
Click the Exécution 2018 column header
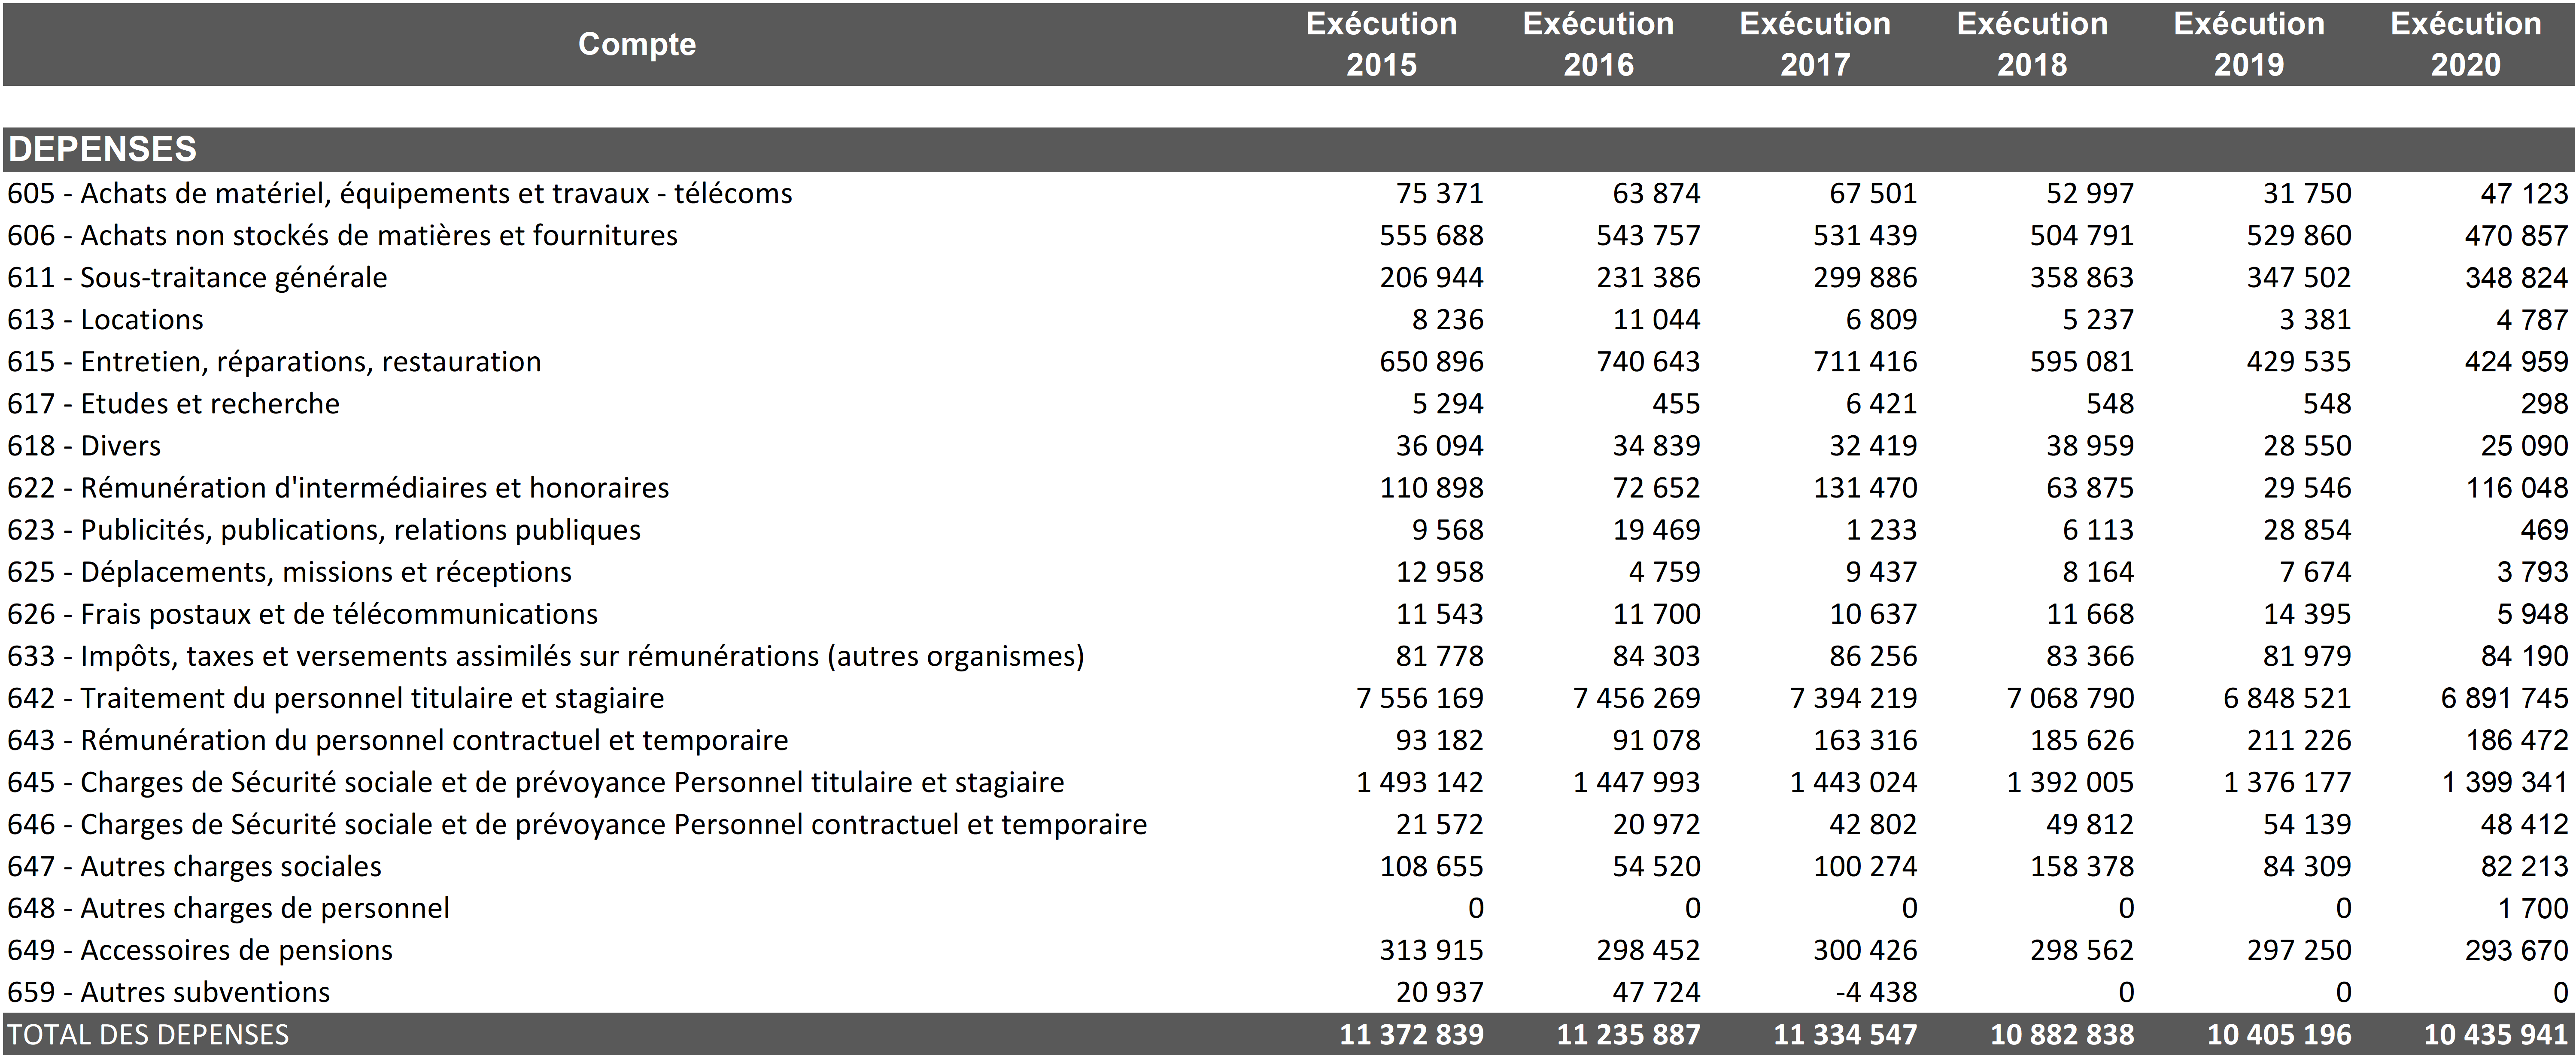click(2032, 44)
